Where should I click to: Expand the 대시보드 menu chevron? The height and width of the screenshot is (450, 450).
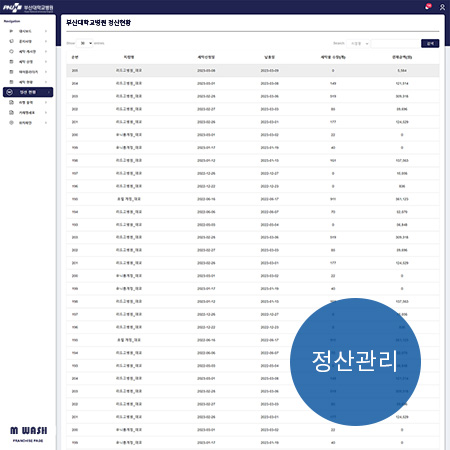[46, 31]
